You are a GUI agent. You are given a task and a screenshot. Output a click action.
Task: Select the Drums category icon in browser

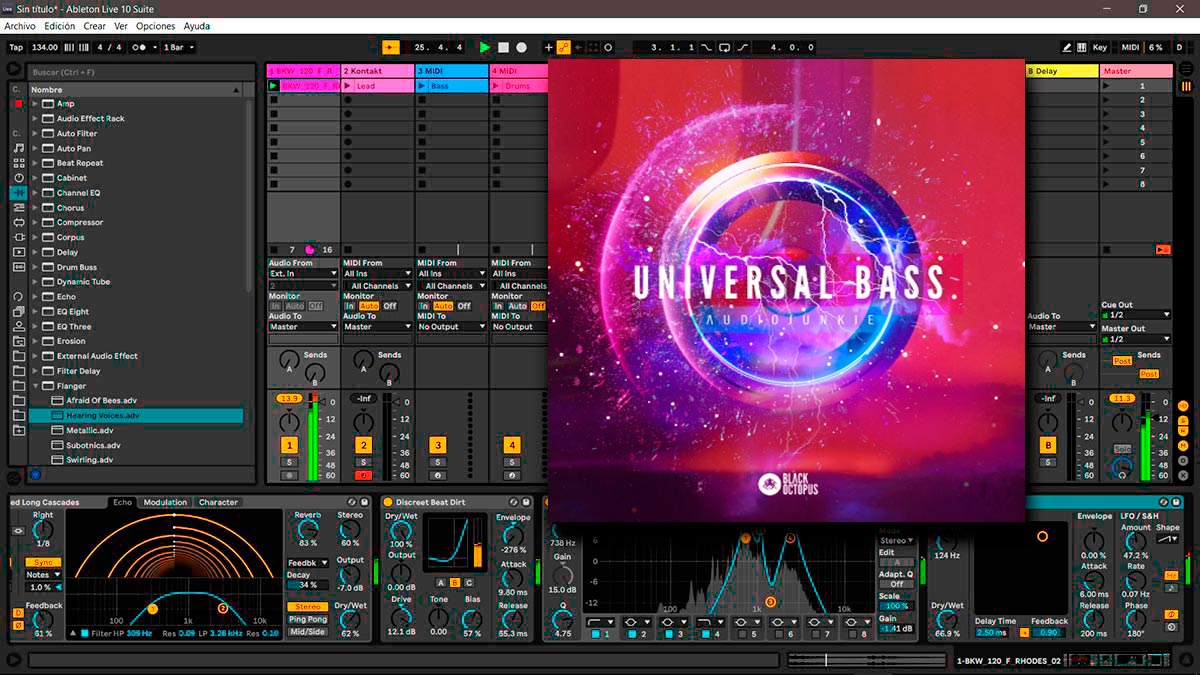pos(19,163)
